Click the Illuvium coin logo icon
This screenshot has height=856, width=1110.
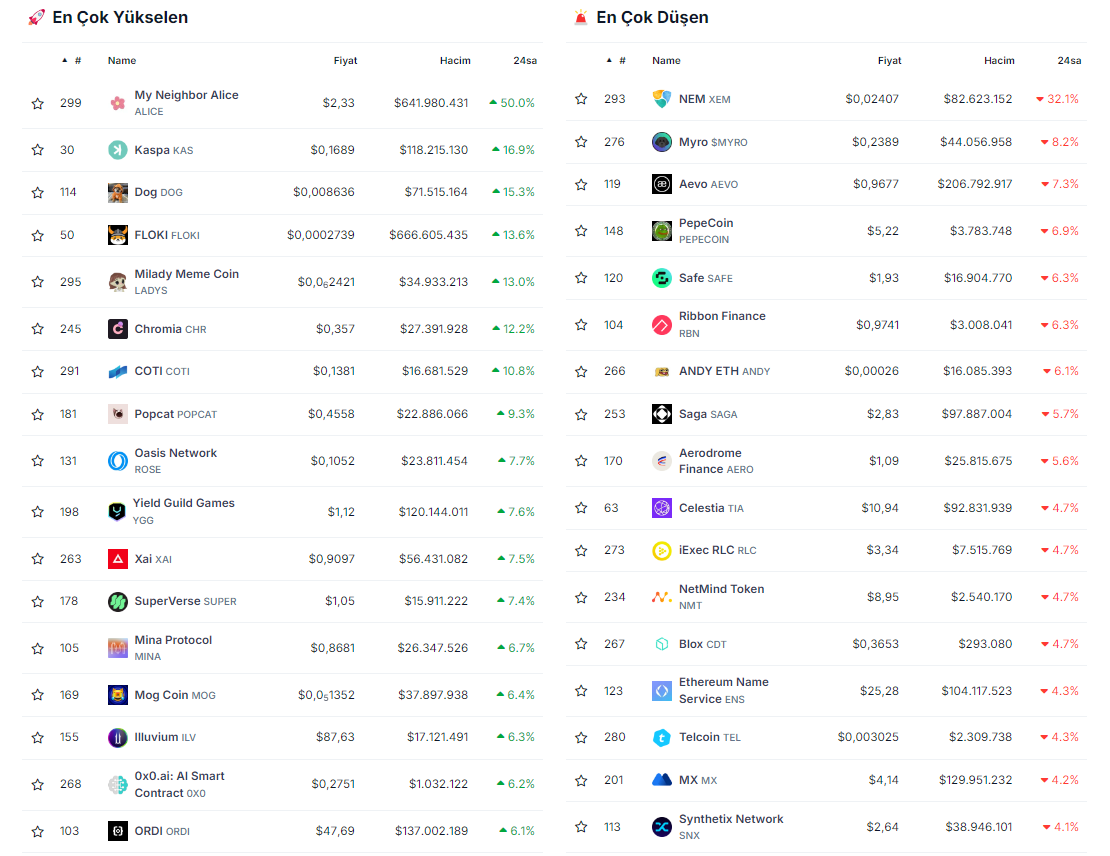[118, 737]
